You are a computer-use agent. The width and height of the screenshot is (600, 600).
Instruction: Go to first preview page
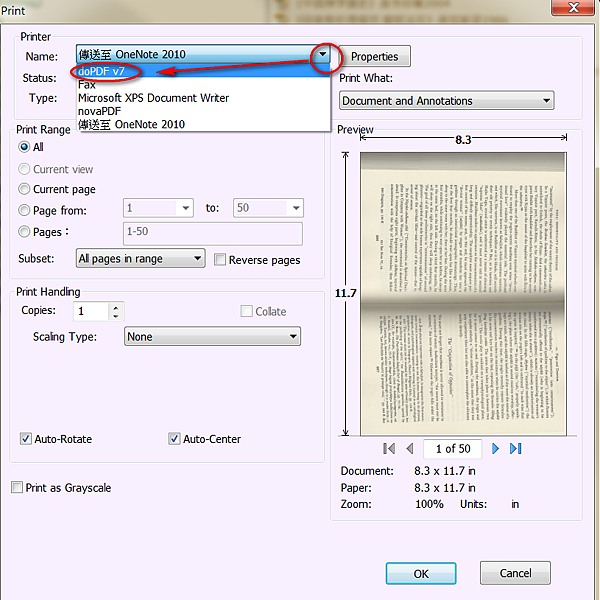coord(389,448)
